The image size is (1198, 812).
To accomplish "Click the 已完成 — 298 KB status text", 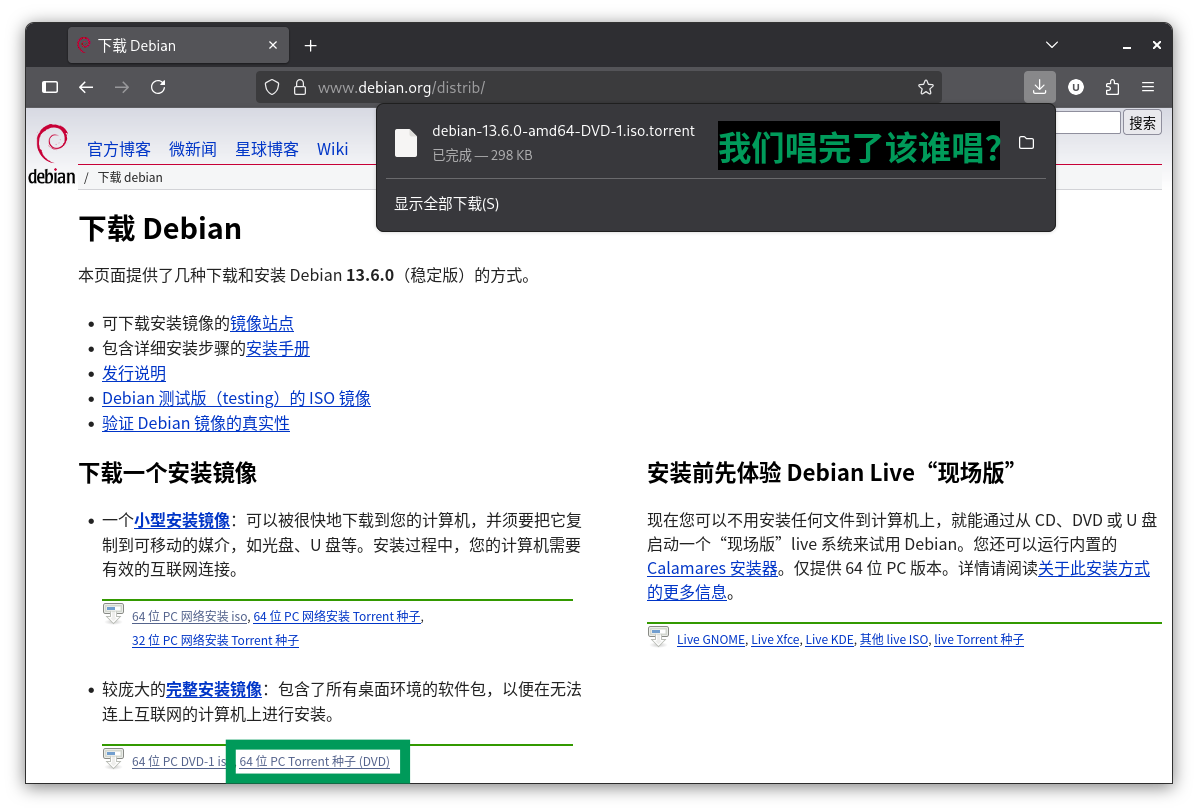I will [482, 155].
